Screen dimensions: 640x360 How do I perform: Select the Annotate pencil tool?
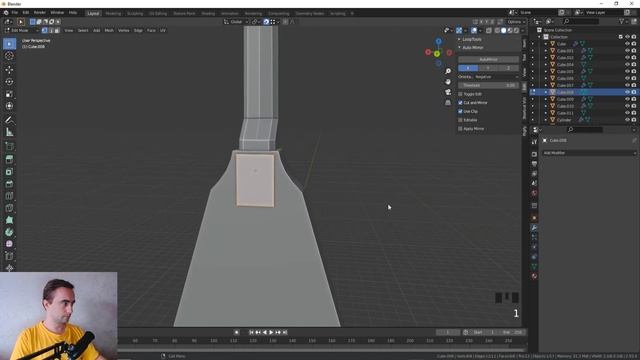pos(9,120)
